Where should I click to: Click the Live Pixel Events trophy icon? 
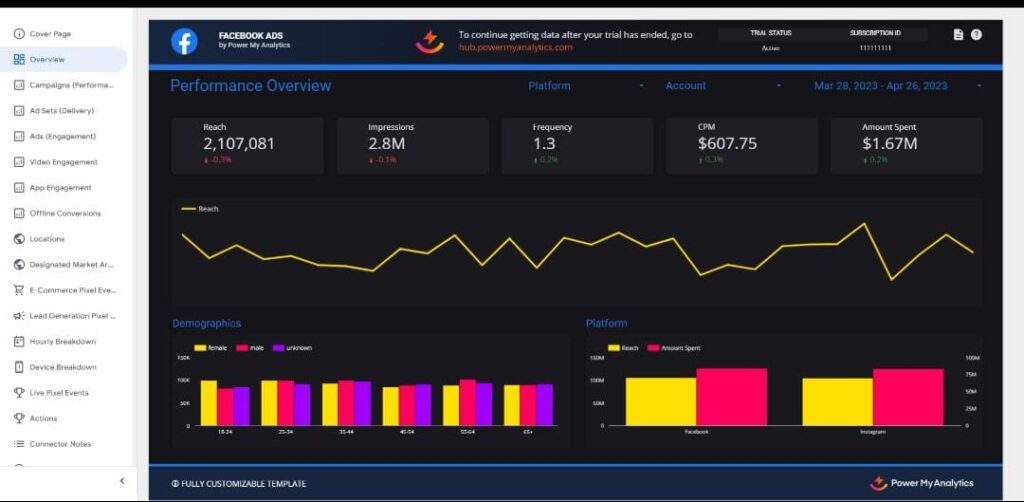click(x=19, y=392)
